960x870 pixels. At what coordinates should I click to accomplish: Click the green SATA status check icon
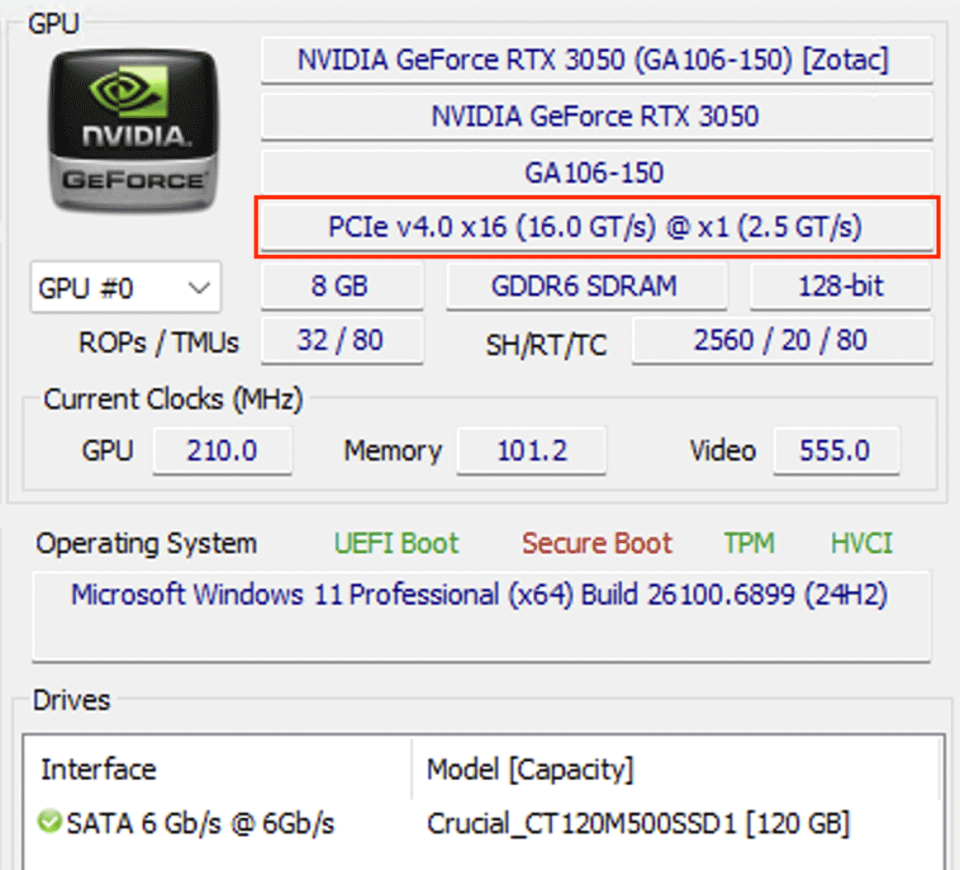tap(49, 822)
